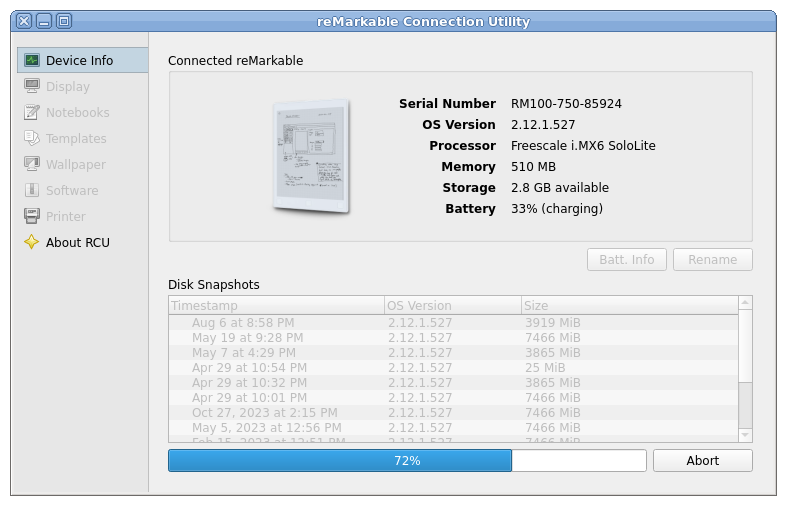The width and height of the screenshot is (787, 506).
Task: Sort snapshots by OS Version column header
Action: (x=453, y=305)
